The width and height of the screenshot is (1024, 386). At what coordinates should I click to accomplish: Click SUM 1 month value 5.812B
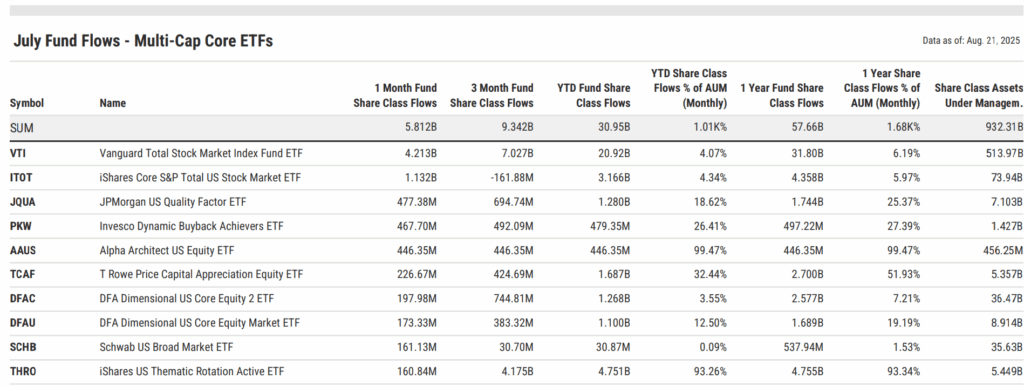tap(421, 128)
